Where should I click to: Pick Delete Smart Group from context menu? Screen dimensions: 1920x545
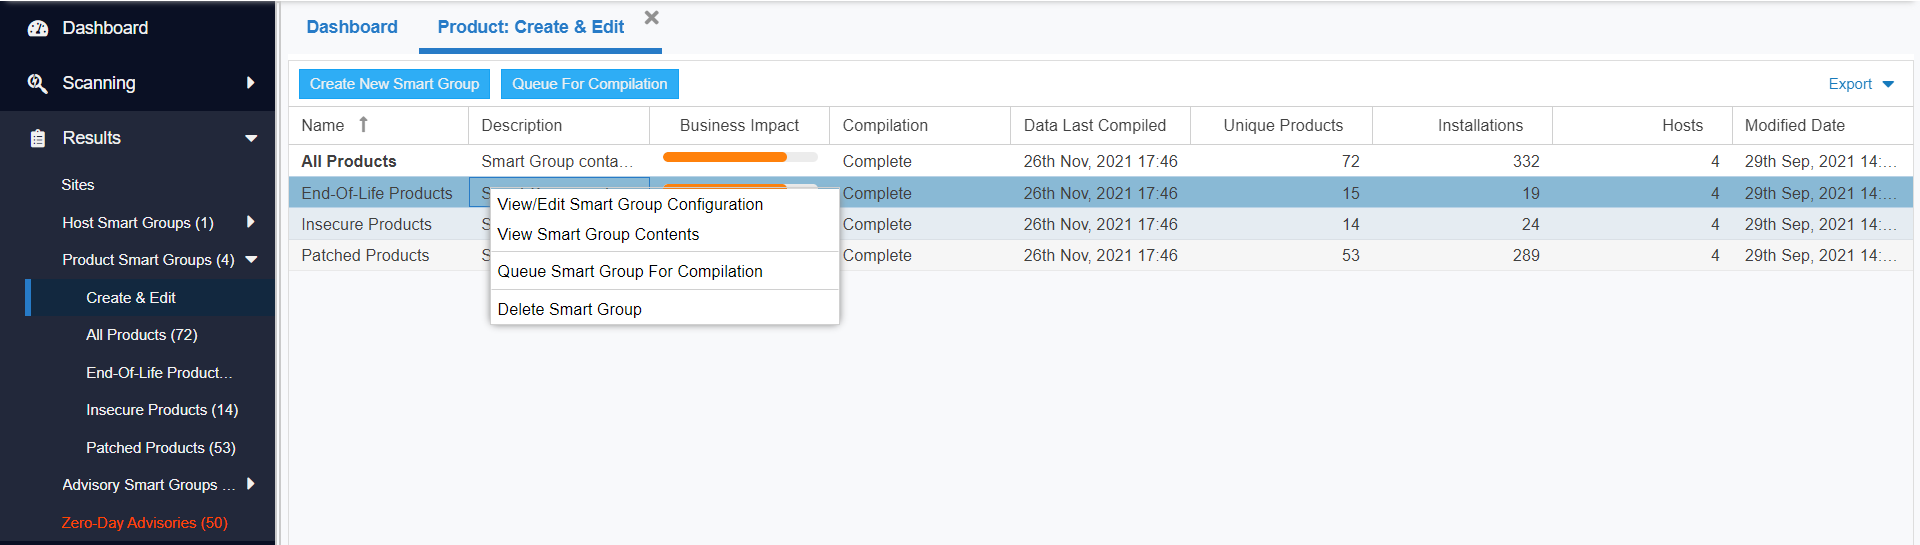(x=569, y=309)
